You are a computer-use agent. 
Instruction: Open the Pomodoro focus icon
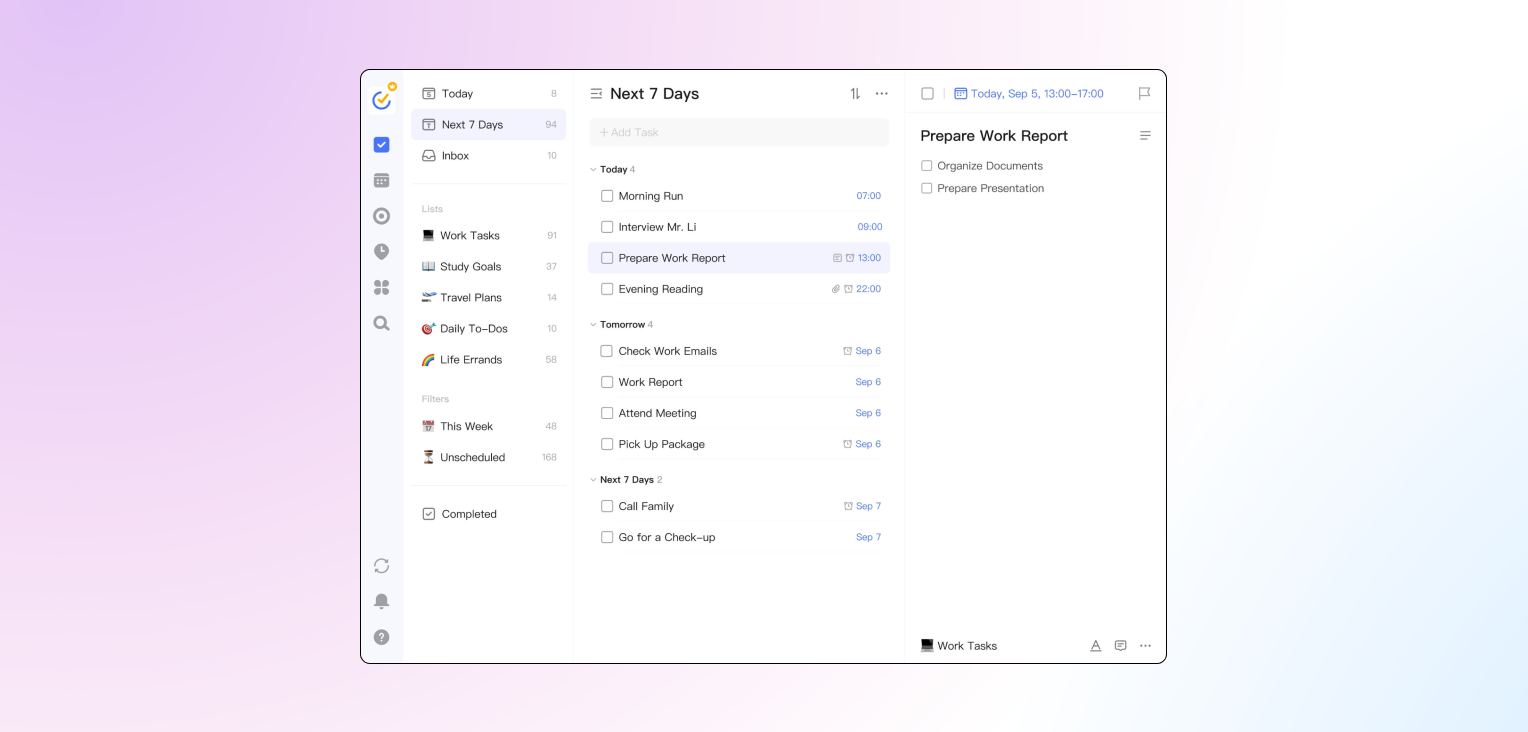(381, 216)
